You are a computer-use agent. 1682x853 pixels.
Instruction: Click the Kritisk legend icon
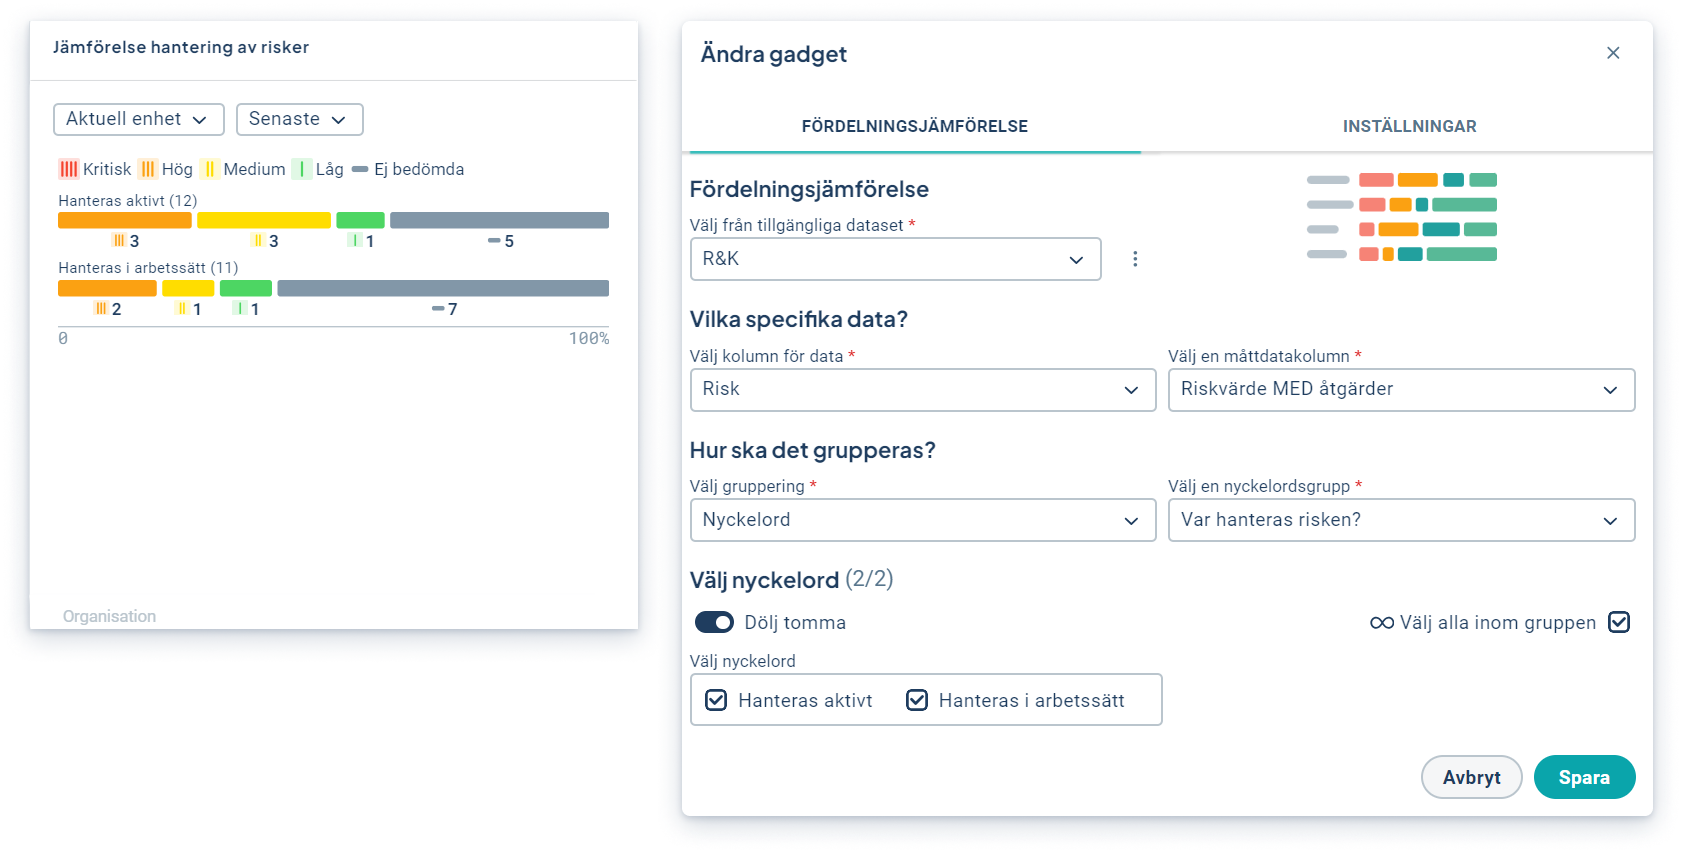68,169
